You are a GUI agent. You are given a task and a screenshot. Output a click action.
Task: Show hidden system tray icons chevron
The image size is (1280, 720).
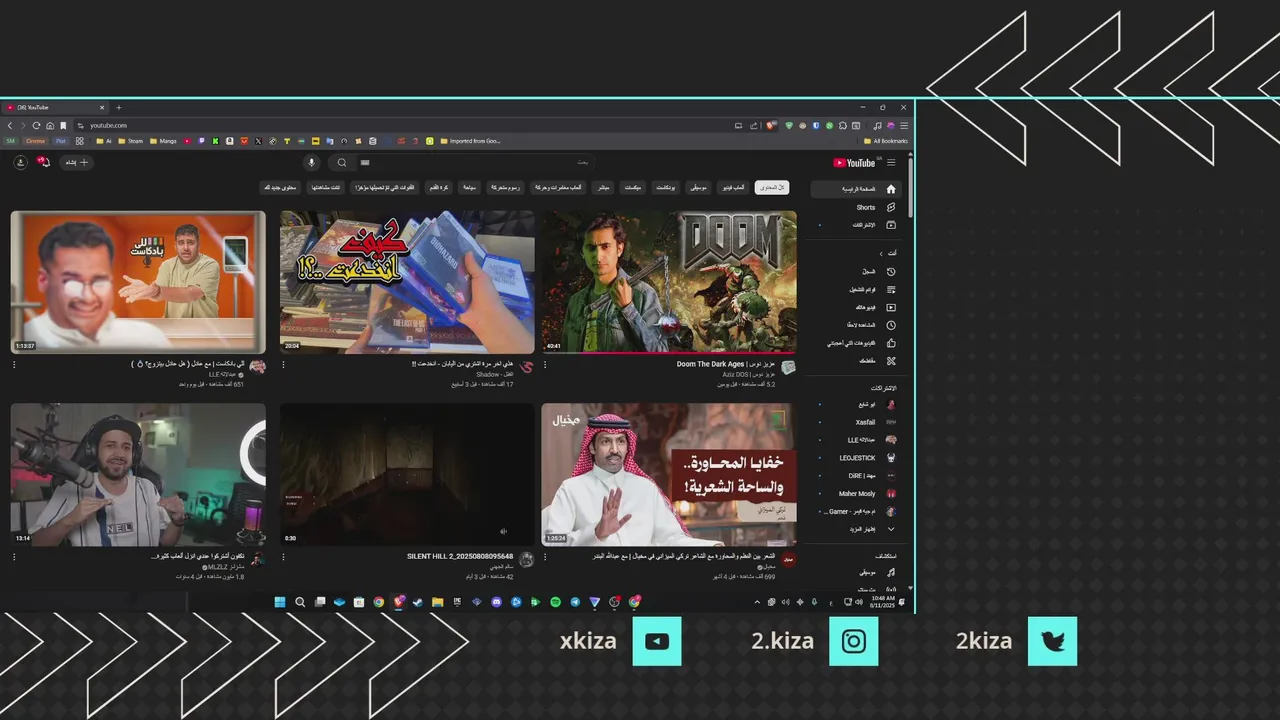click(757, 602)
